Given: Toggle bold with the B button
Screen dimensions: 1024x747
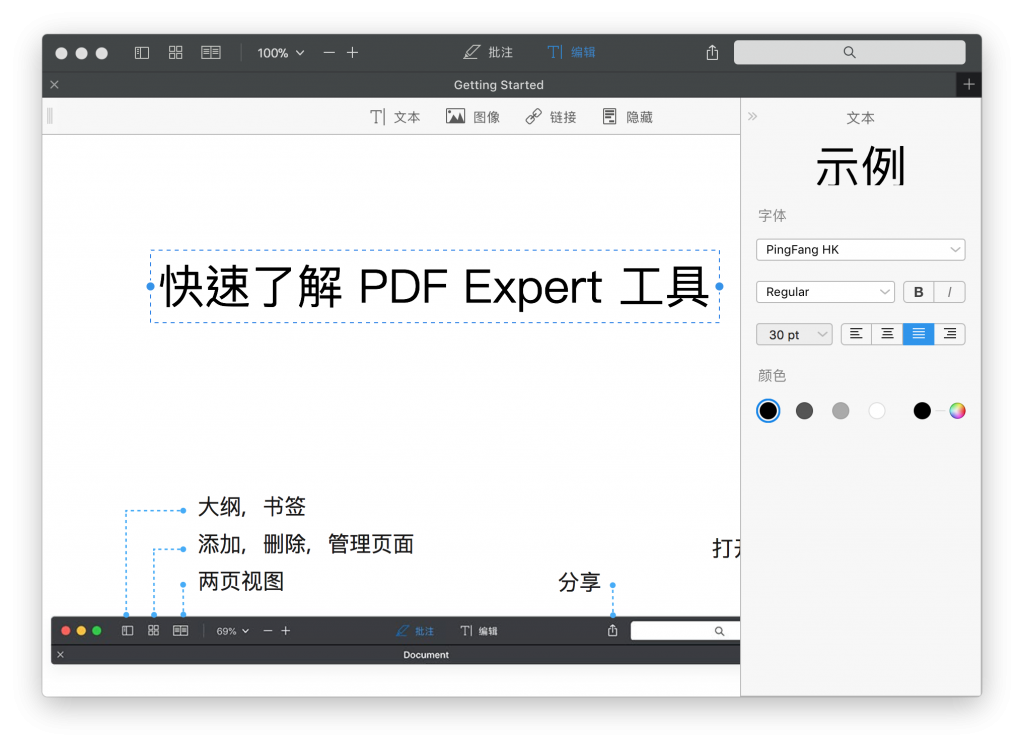Looking at the screenshot, I should click(919, 292).
